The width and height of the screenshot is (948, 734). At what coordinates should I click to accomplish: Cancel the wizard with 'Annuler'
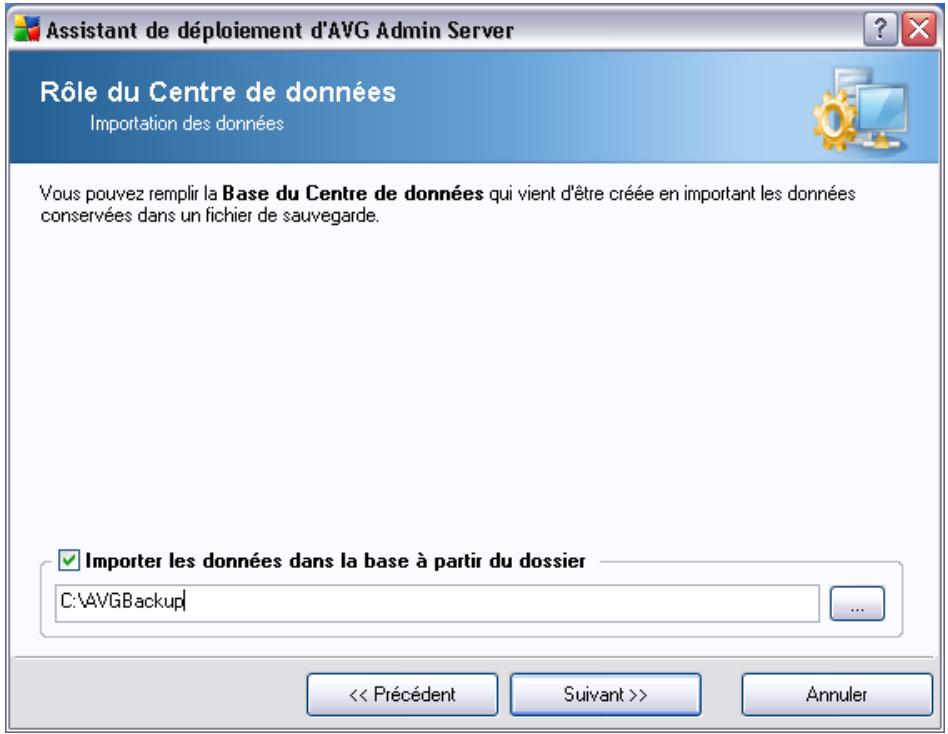(x=837, y=694)
